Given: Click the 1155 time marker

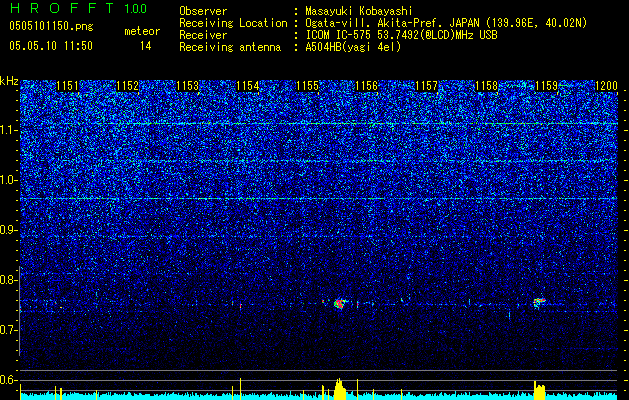Looking at the screenshot, I should click(307, 86).
